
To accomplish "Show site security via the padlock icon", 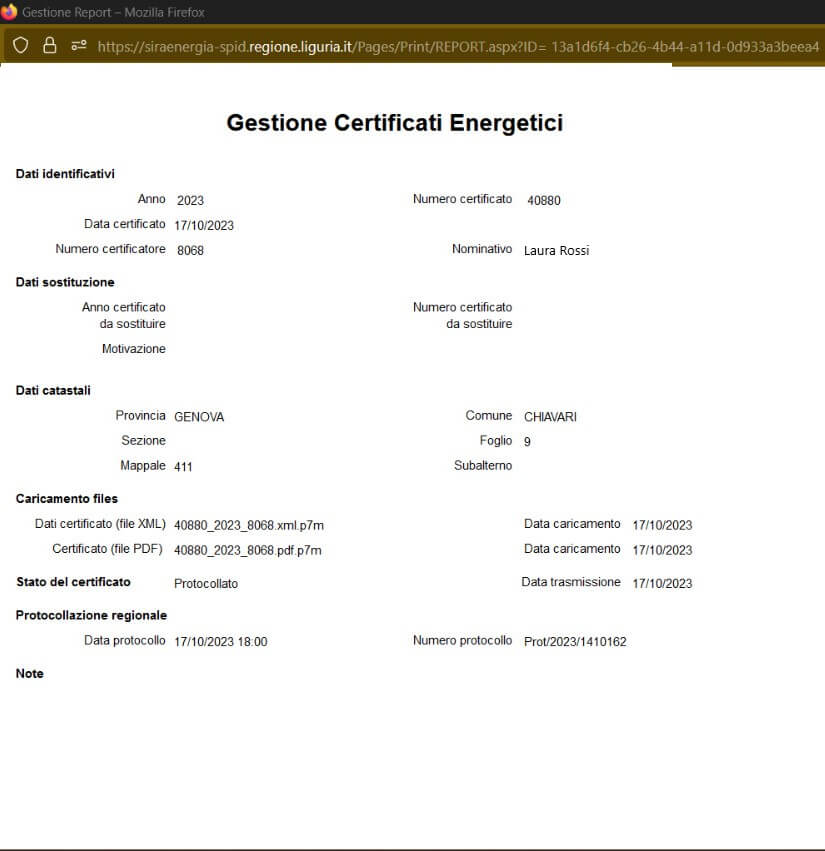I will click(x=49, y=45).
